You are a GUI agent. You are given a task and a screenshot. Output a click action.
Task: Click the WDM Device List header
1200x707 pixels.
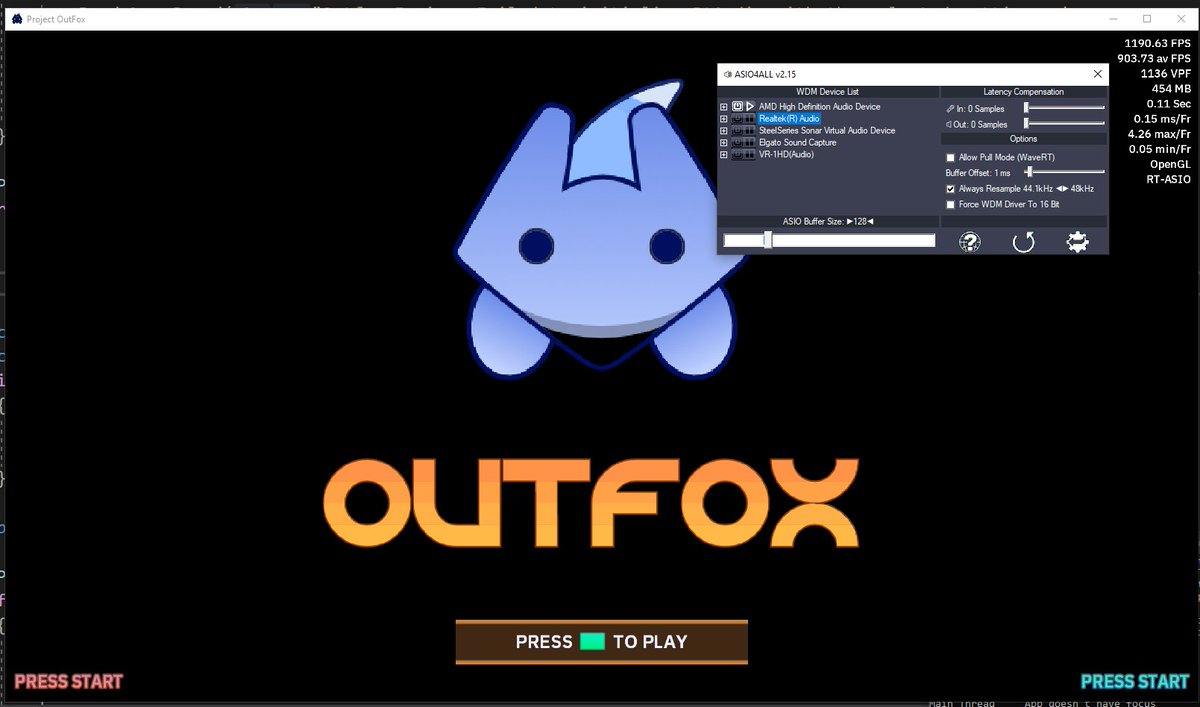827,92
